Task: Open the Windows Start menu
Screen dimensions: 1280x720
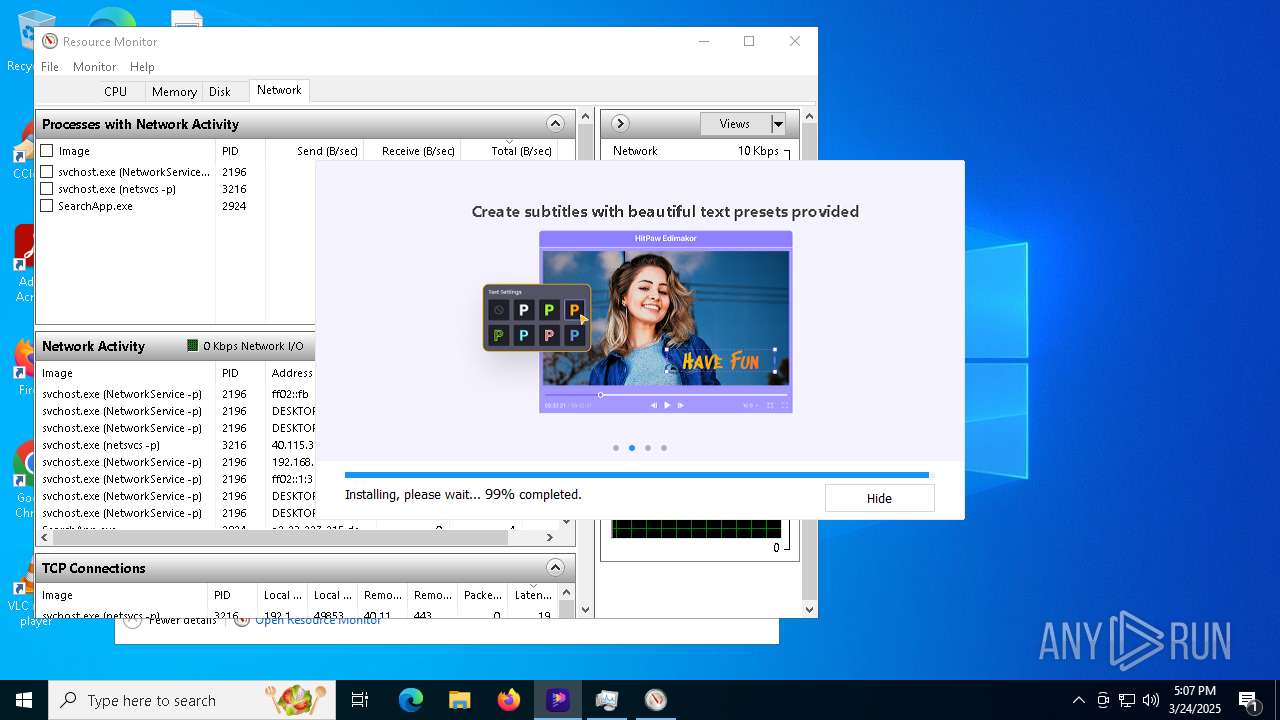Action: (x=24, y=700)
